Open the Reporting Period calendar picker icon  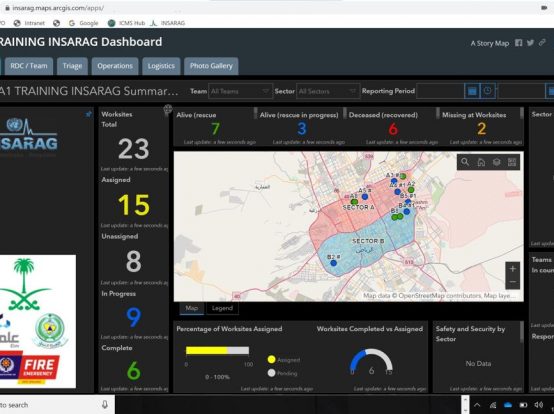point(472,91)
